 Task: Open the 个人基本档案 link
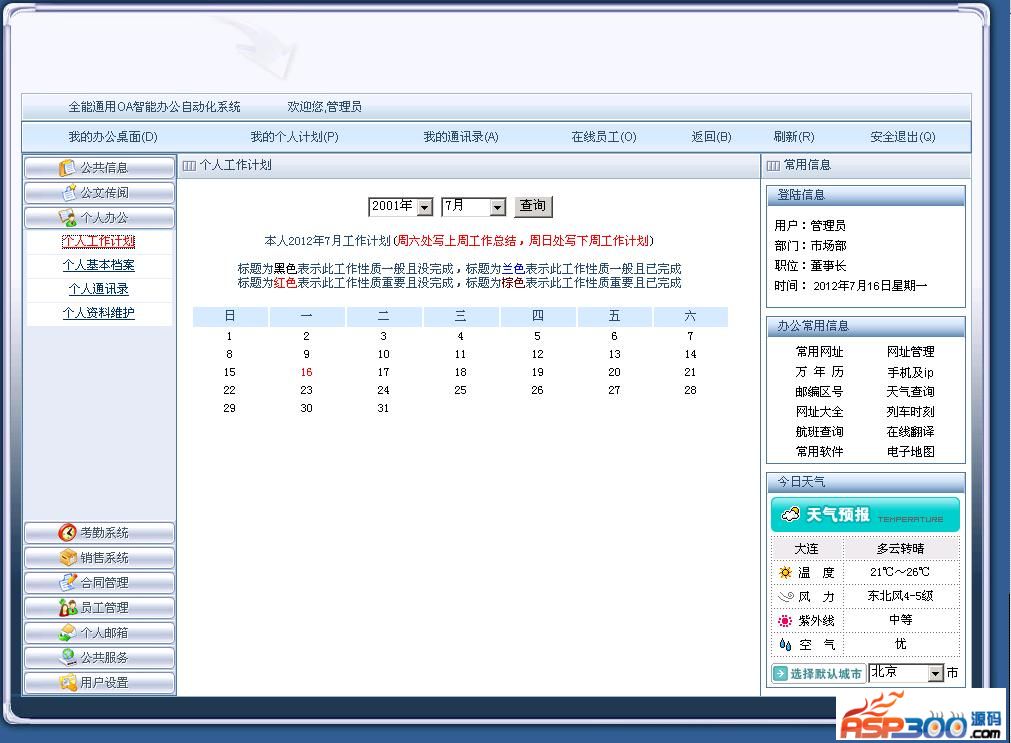click(99, 265)
